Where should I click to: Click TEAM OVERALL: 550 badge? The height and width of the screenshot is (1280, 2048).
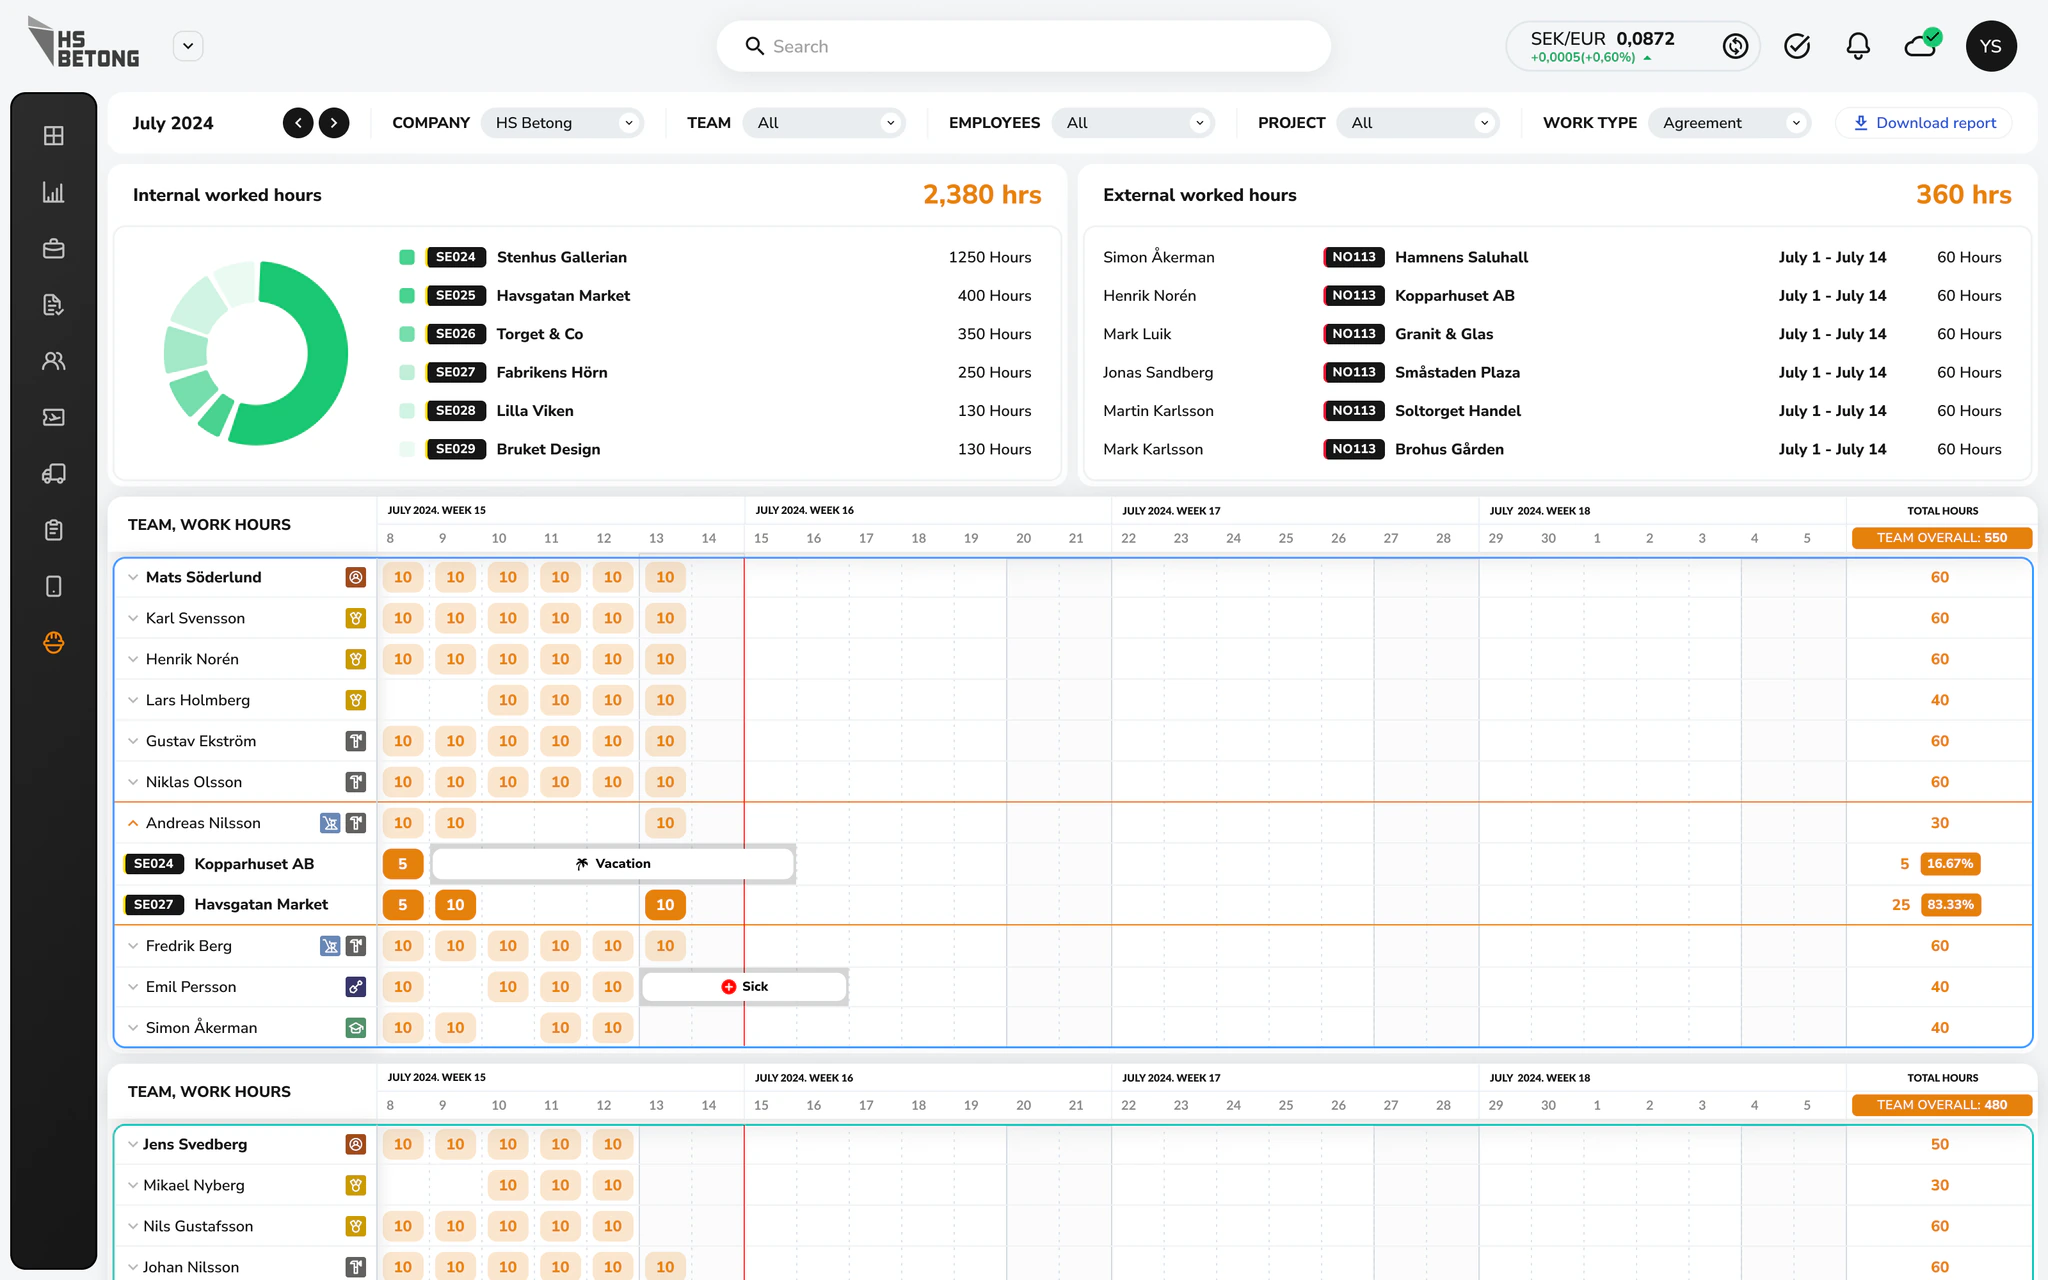1942,538
